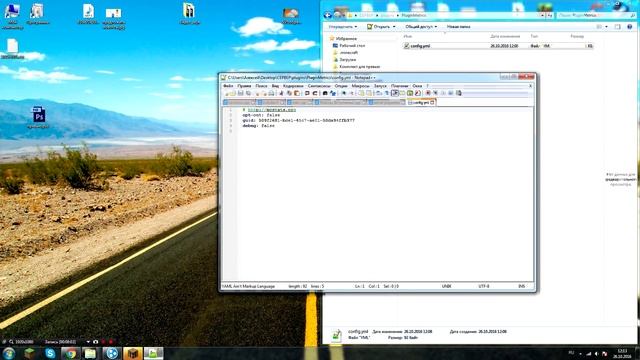Click the Find binoculars icon in Notepad++ toolbar
The height and width of the screenshot is (360, 640).
click(x=325, y=93)
